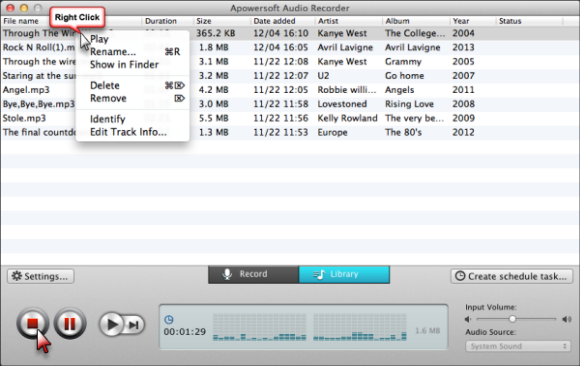
Task: Click year 2009 cell
Action: click(x=463, y=118)
